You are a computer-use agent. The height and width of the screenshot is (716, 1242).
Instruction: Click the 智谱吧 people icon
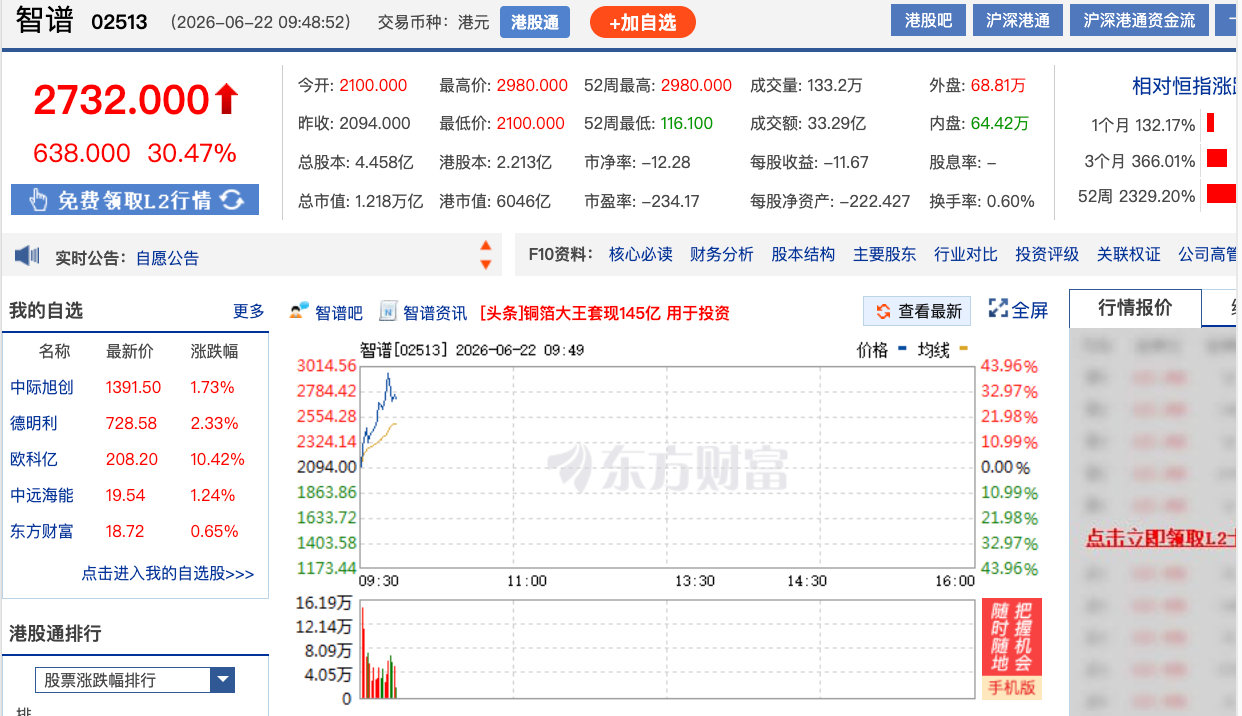299,312
